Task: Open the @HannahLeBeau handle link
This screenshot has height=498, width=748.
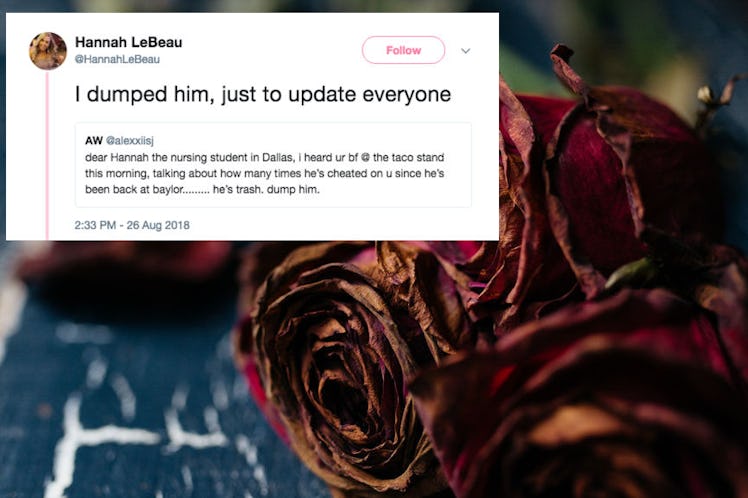Action: click(x=117, y=59)
